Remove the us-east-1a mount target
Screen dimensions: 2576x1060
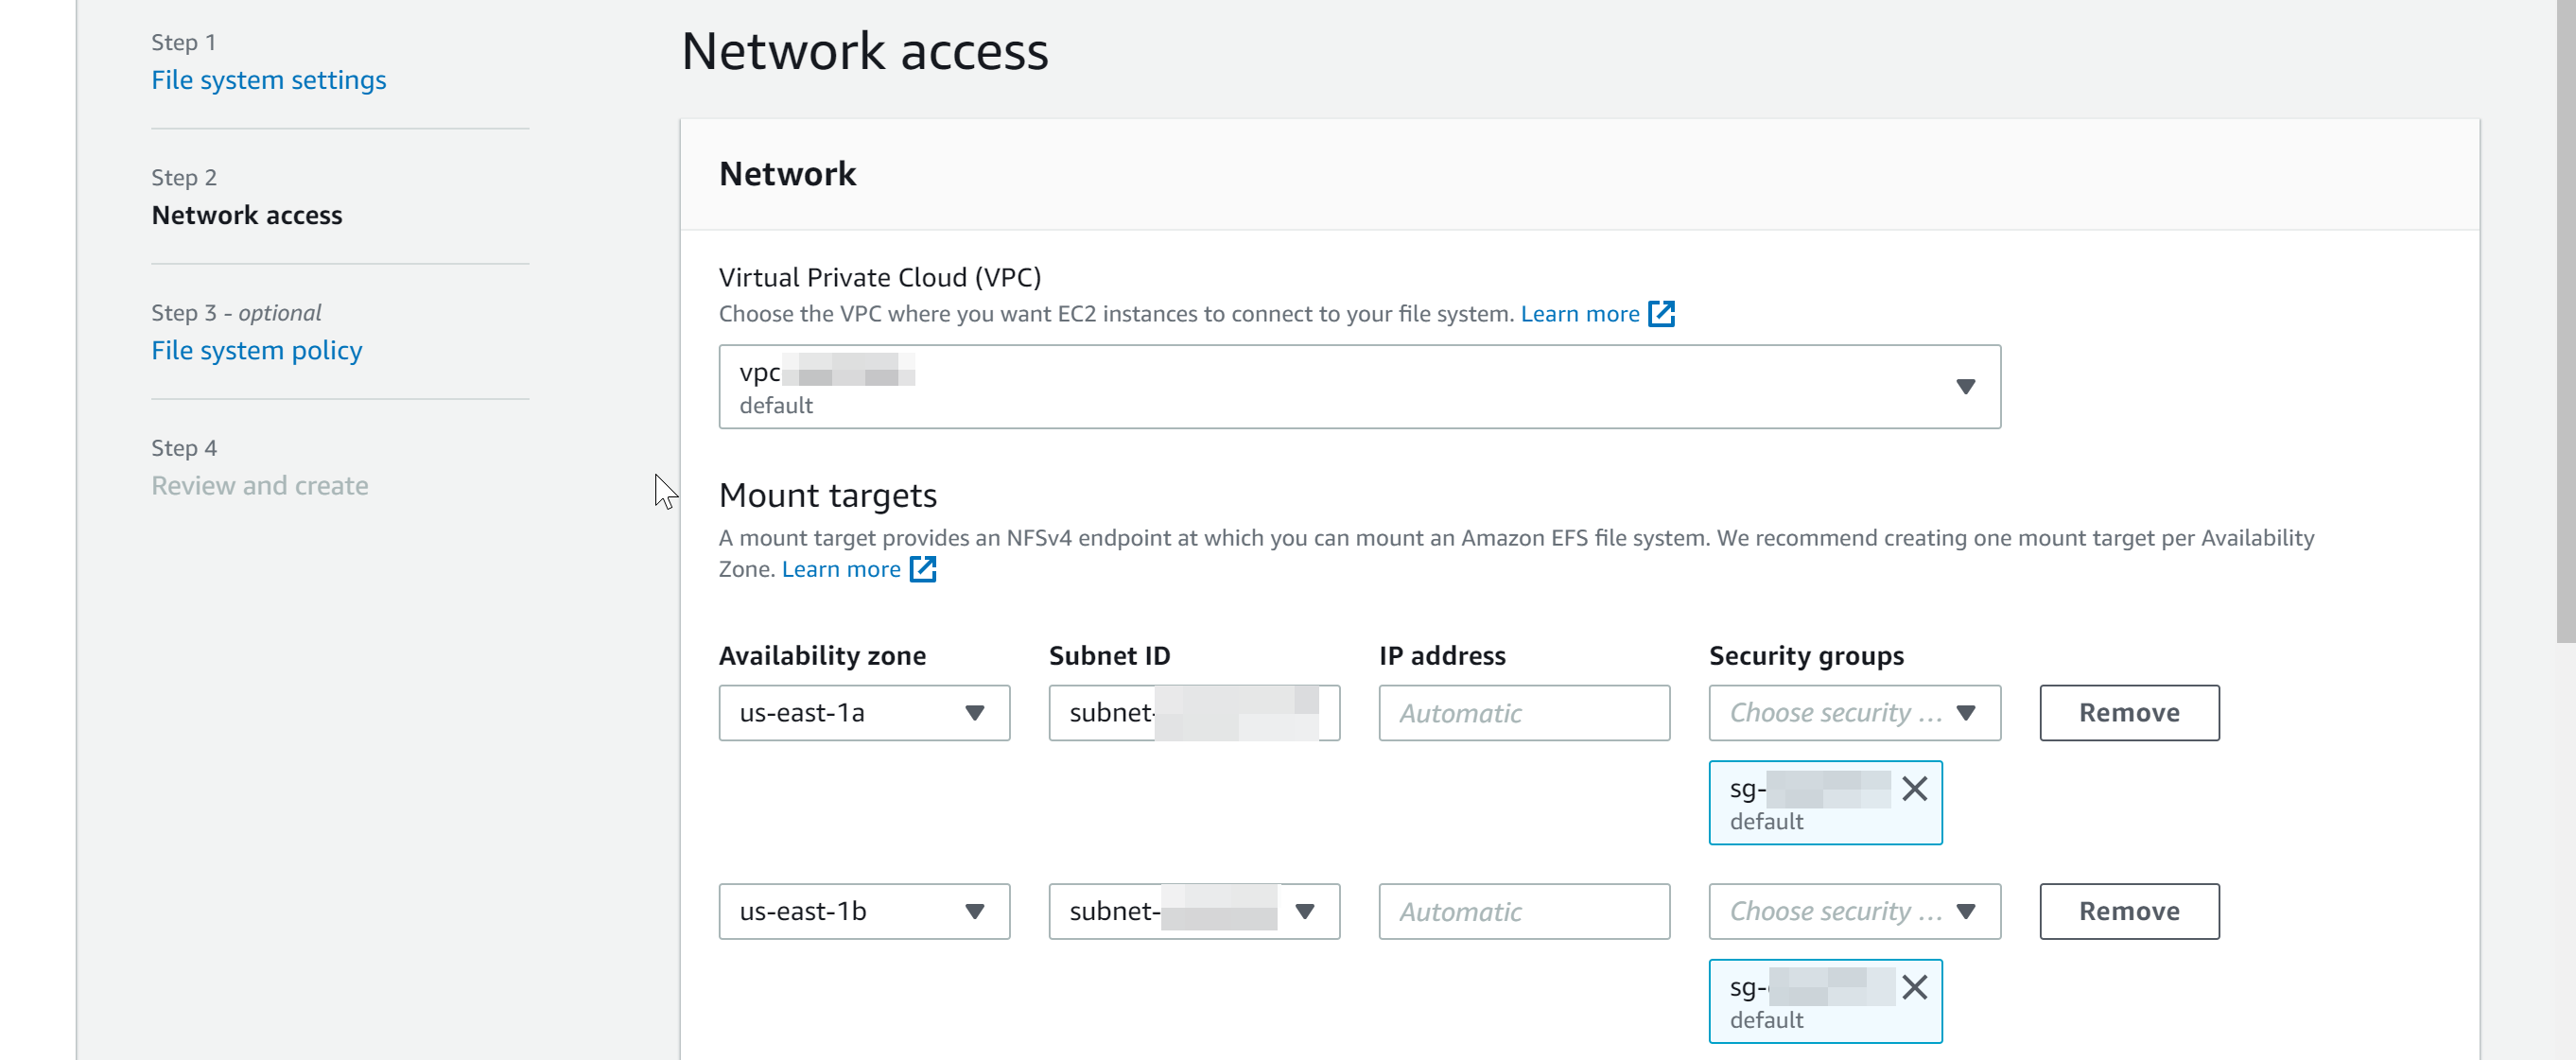(2129, 713)
